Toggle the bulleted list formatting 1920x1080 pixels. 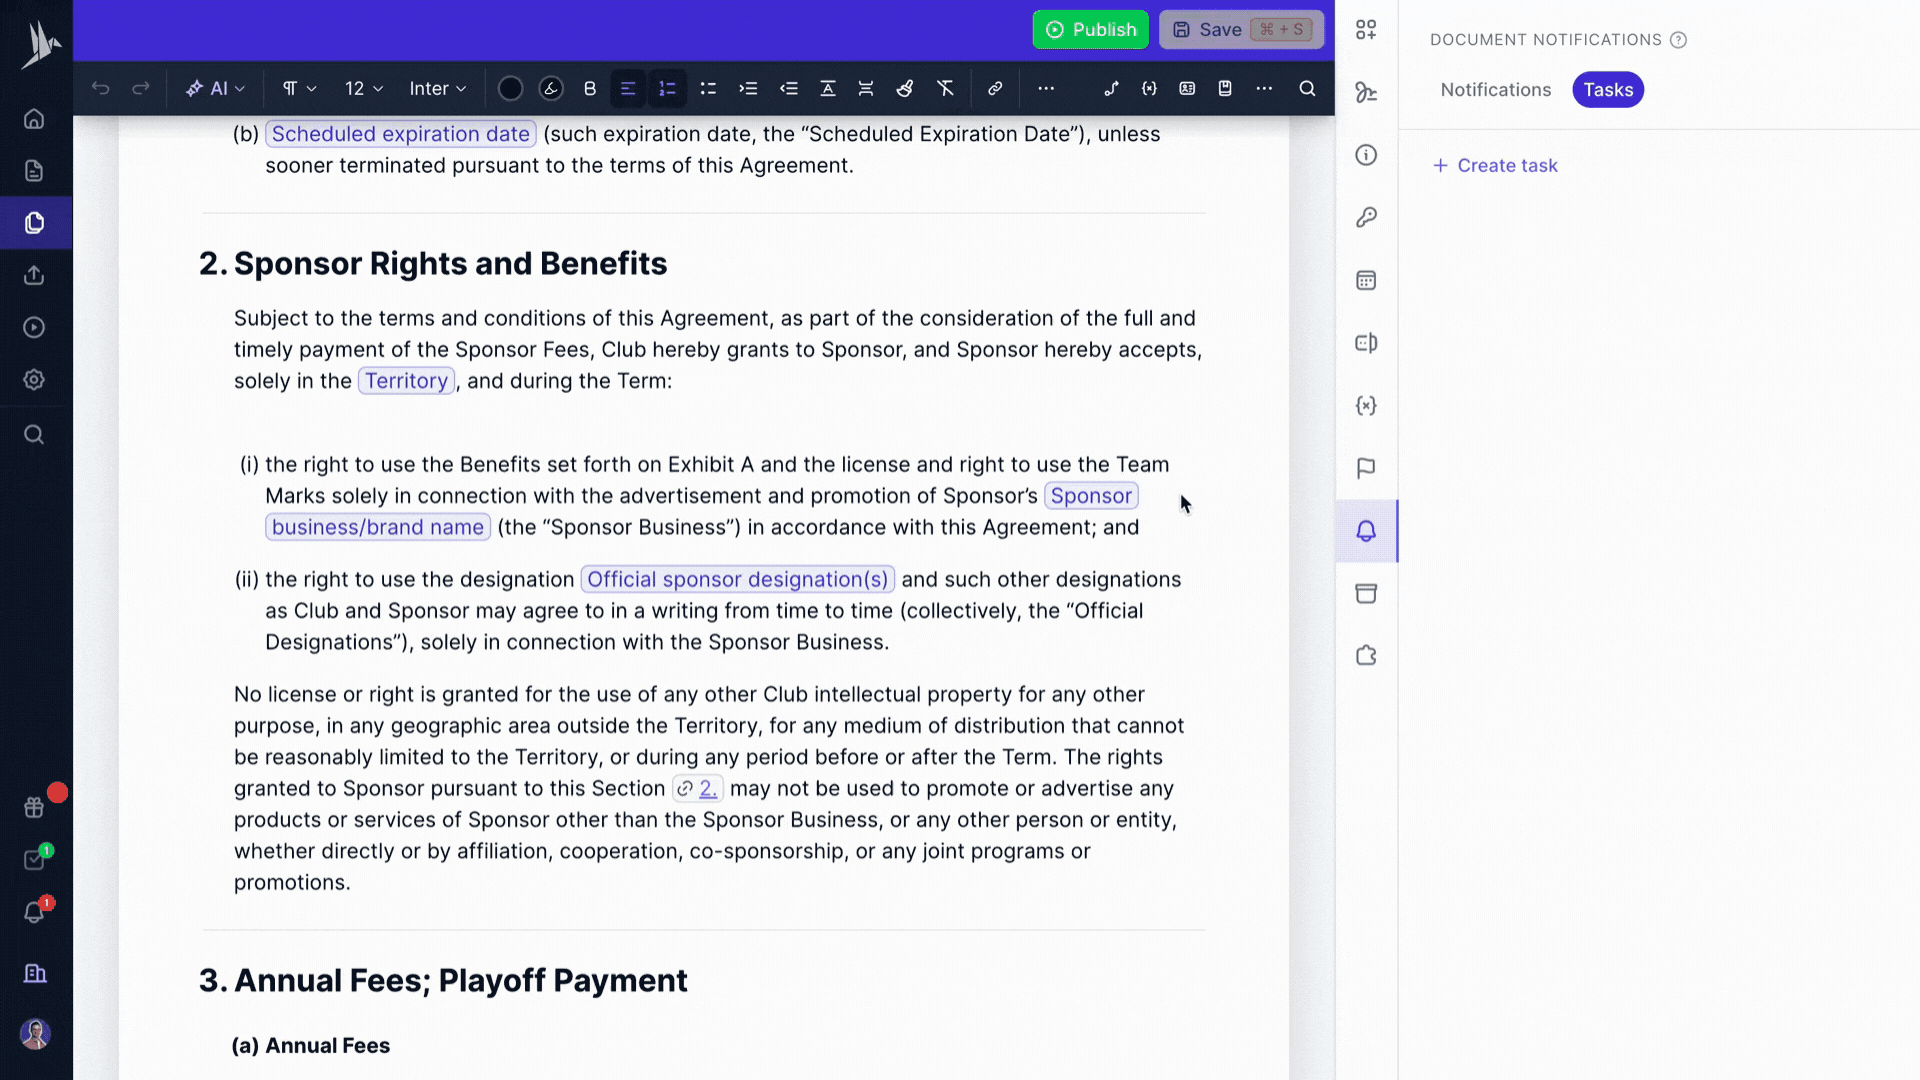708,88
